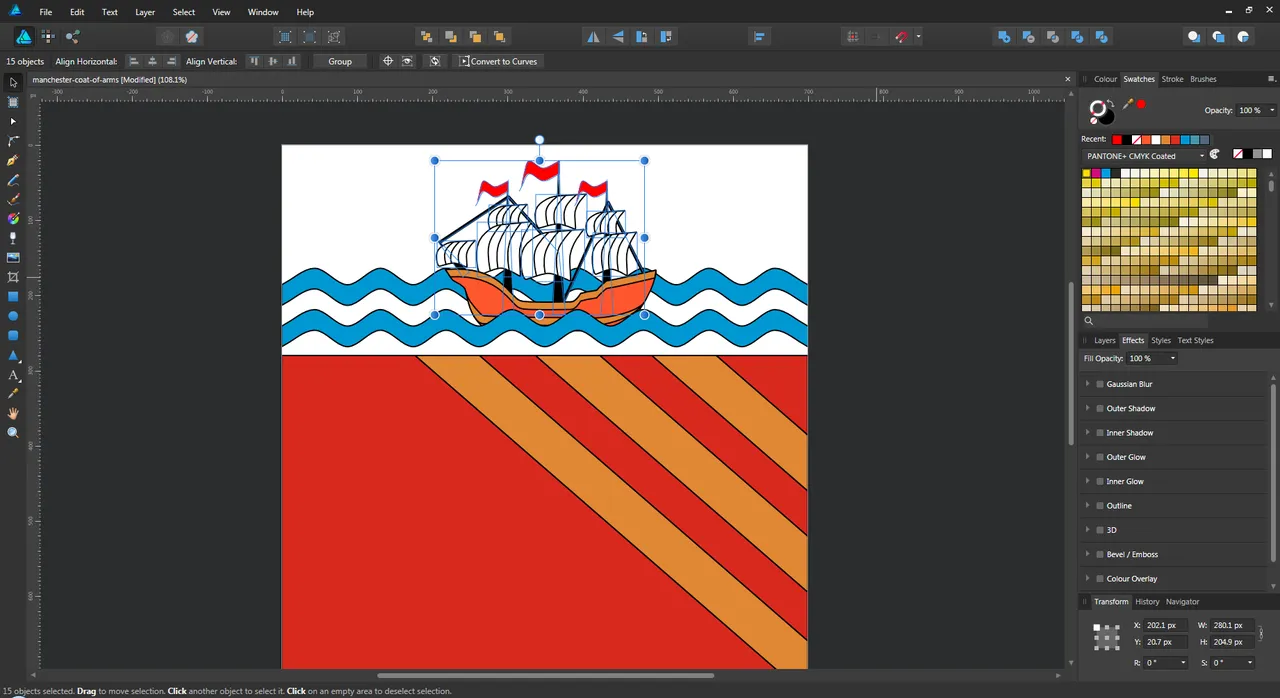Select the Fill (gradient) tool

[13, 218]
